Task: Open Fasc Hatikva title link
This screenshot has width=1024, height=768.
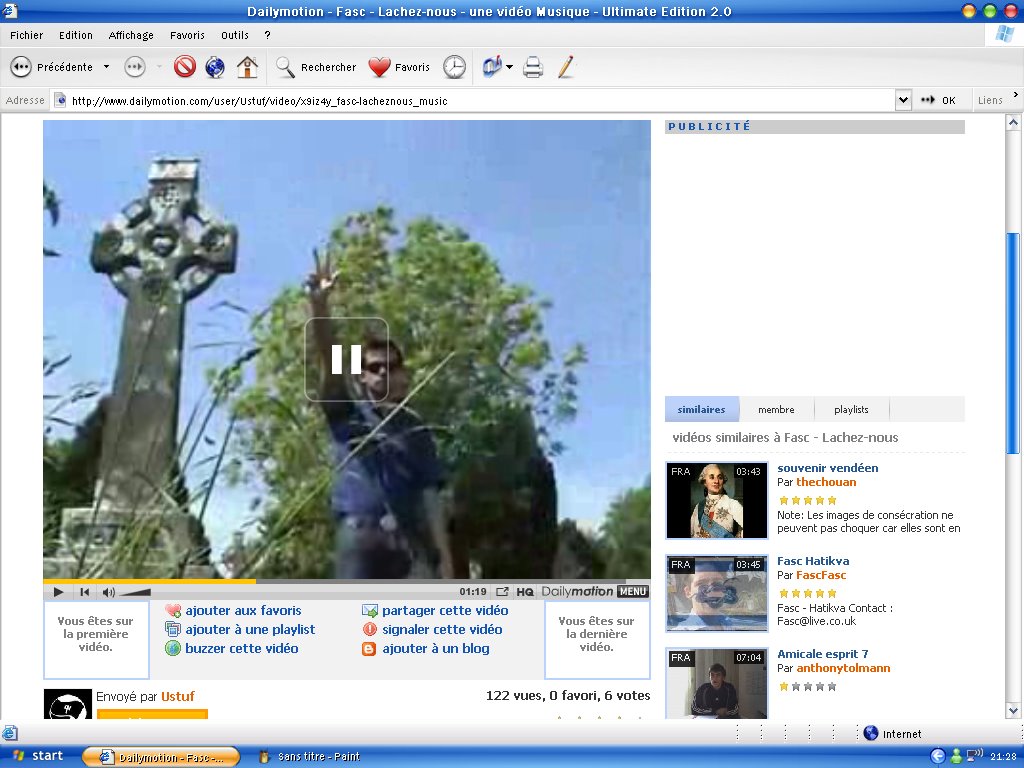Action: point(813,561)
